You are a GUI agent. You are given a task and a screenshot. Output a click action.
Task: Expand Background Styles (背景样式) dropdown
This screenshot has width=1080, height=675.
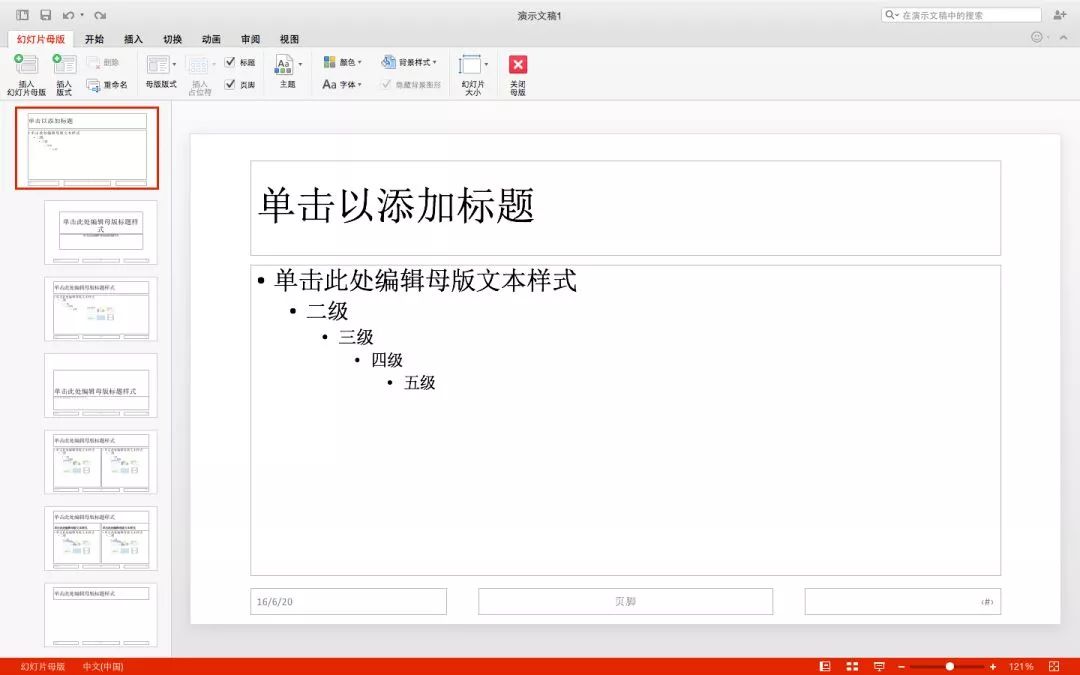click(x=411, y=62)
